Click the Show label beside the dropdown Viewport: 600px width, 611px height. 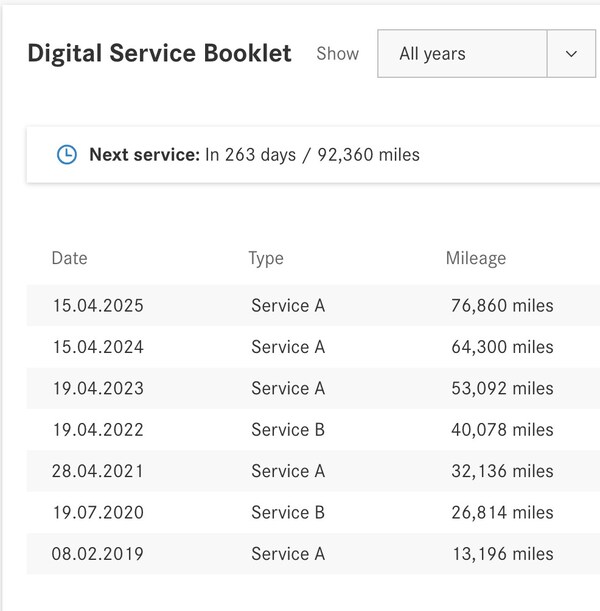(337, 54)
